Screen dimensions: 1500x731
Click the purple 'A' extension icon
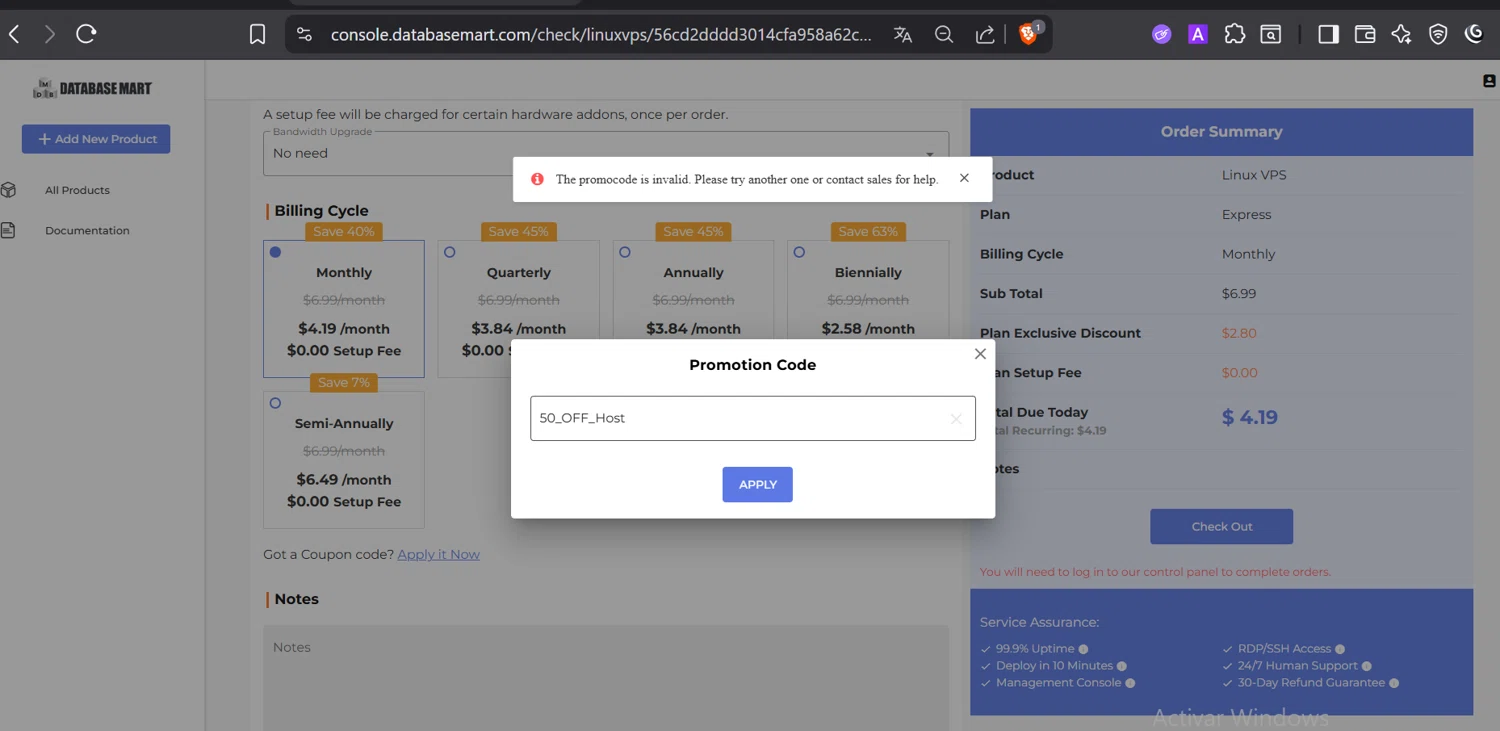pos(1197,34)
